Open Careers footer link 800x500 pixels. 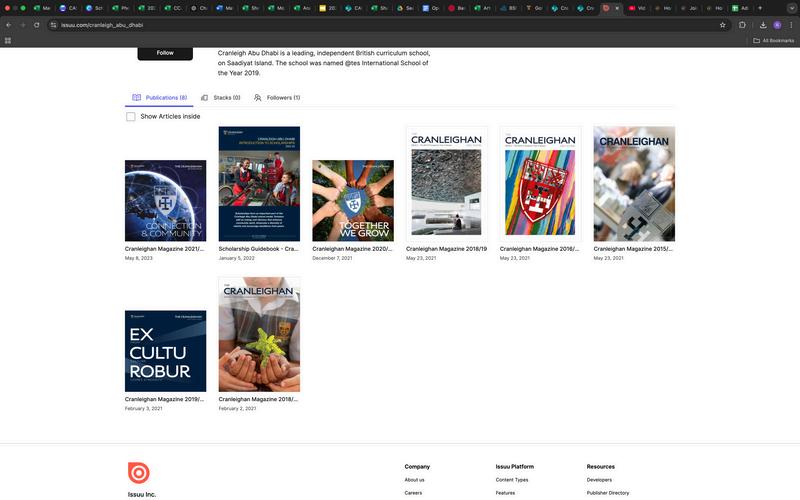click(x=413, y=493)
